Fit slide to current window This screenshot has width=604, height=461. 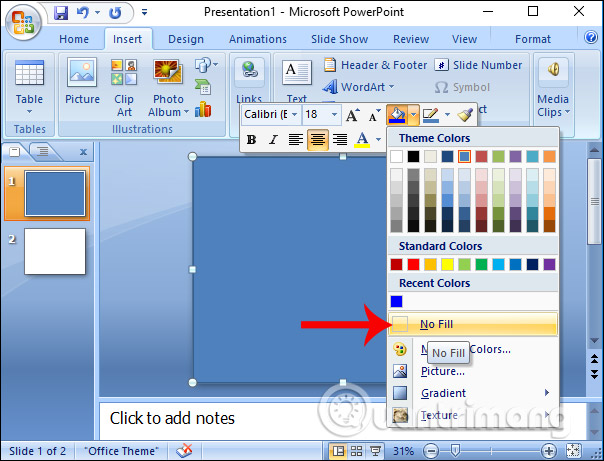(x=573, y=451)
